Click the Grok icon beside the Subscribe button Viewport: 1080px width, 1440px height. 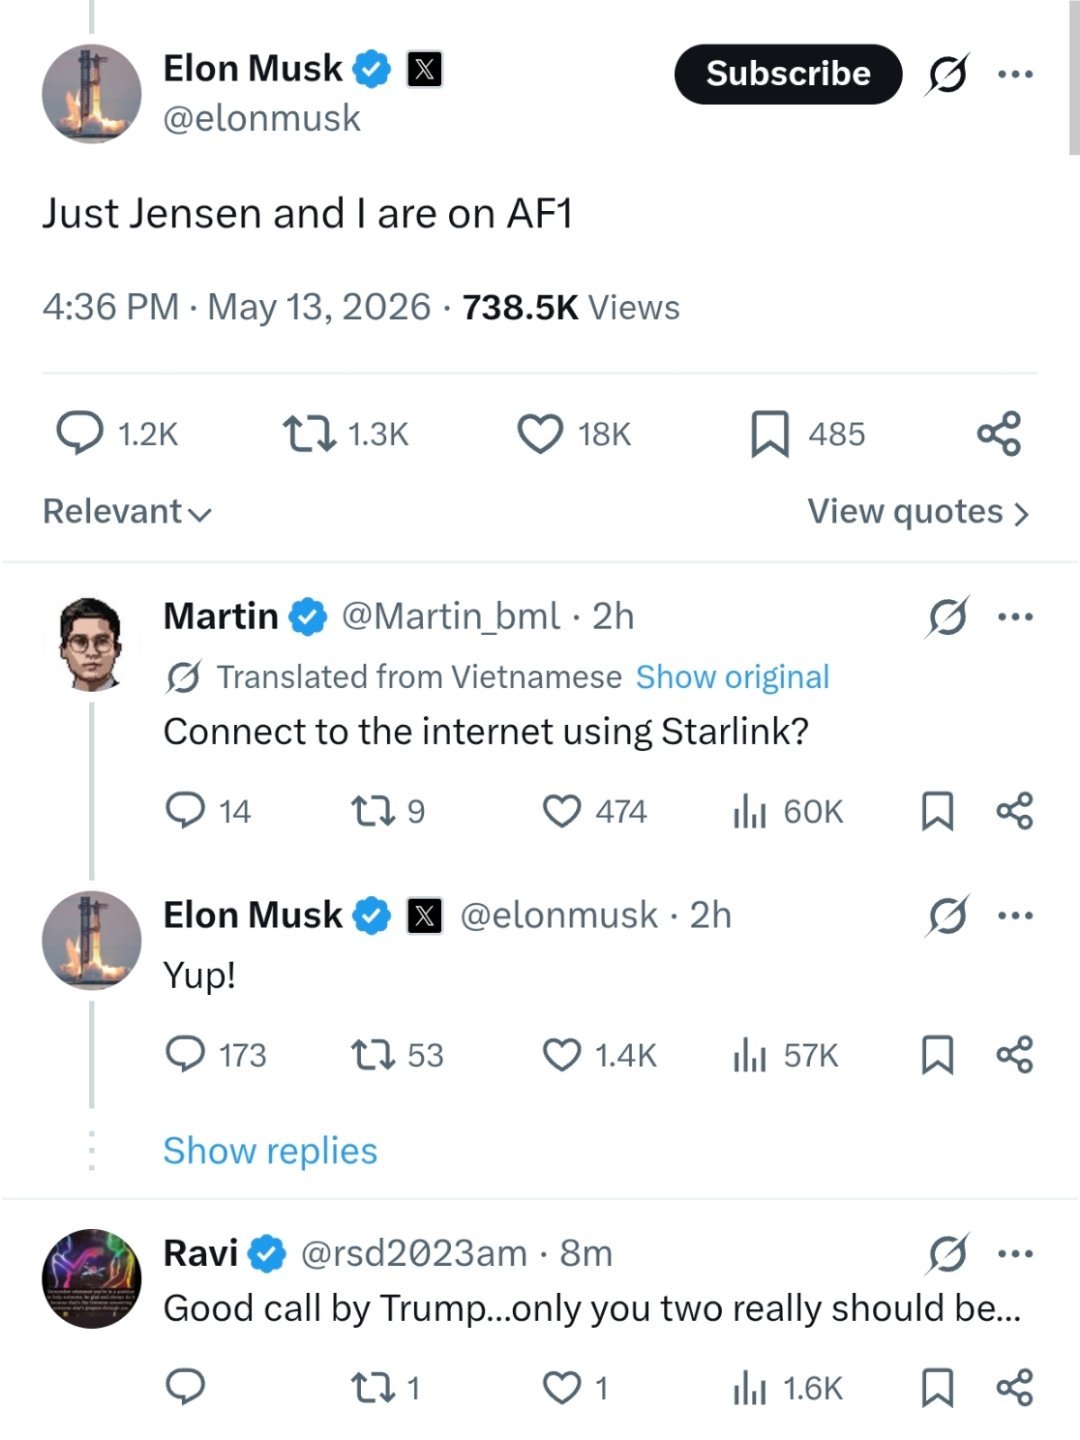point(947,74)
